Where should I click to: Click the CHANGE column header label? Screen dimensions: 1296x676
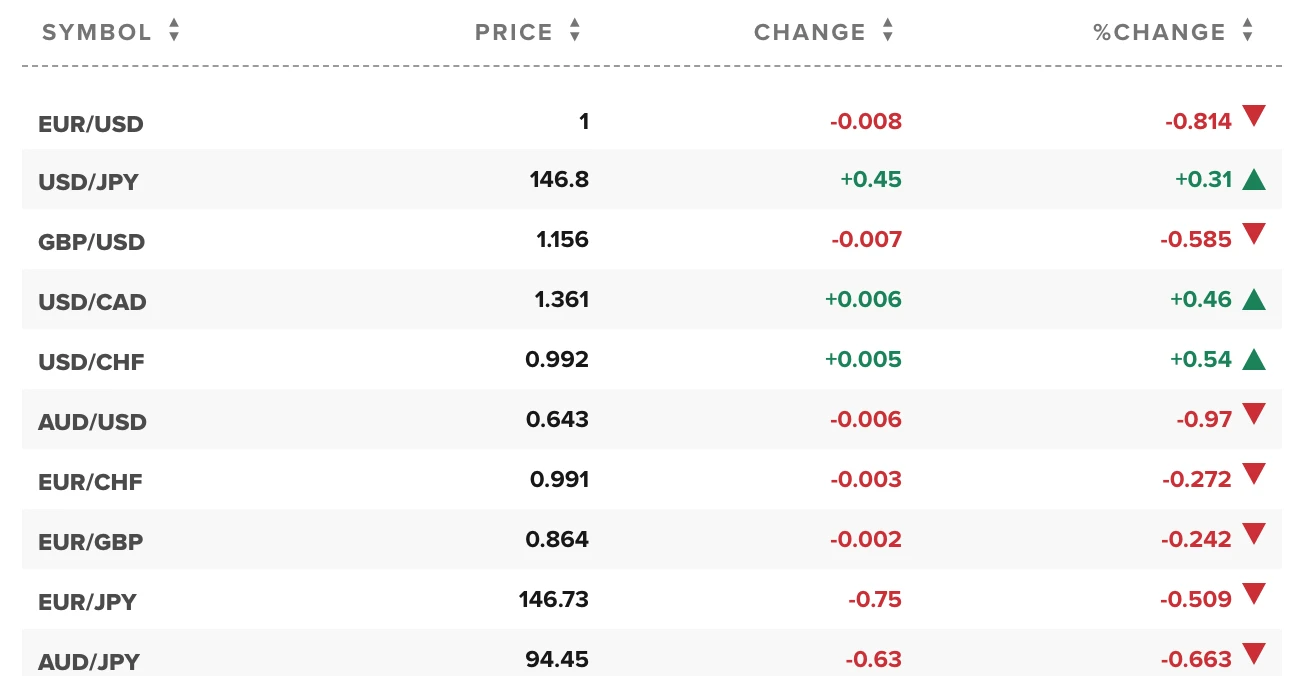[810, 32]
